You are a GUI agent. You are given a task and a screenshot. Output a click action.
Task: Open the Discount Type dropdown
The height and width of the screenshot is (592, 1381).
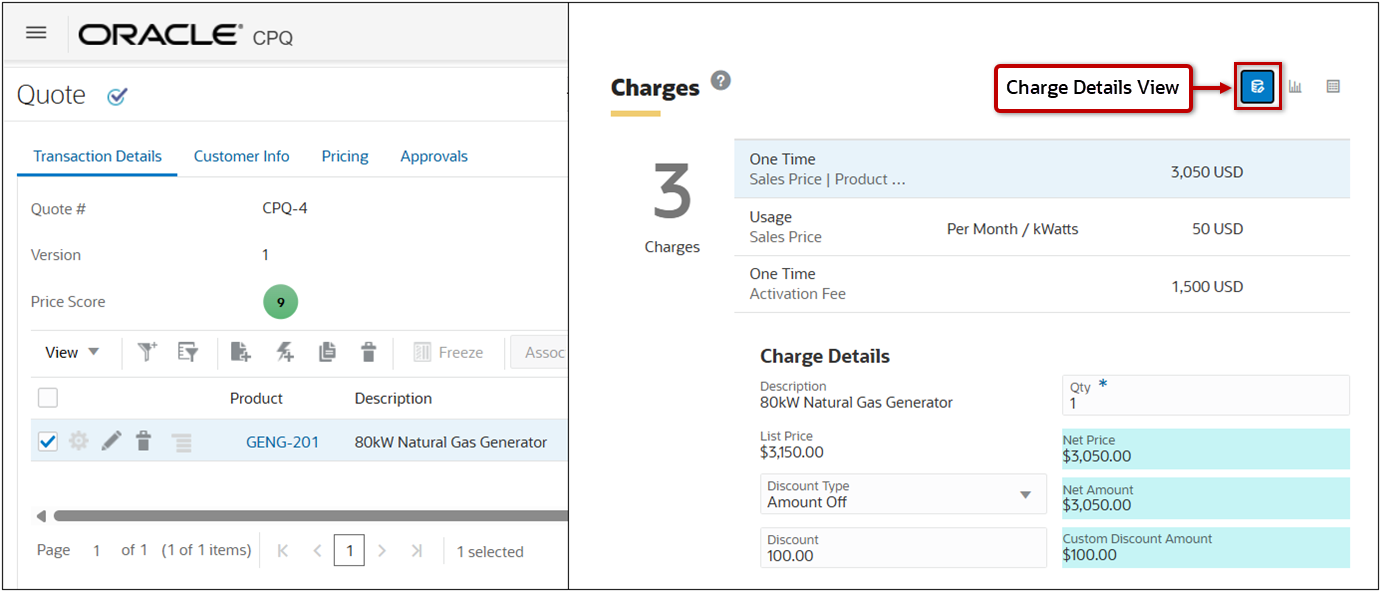(1026, 494)
